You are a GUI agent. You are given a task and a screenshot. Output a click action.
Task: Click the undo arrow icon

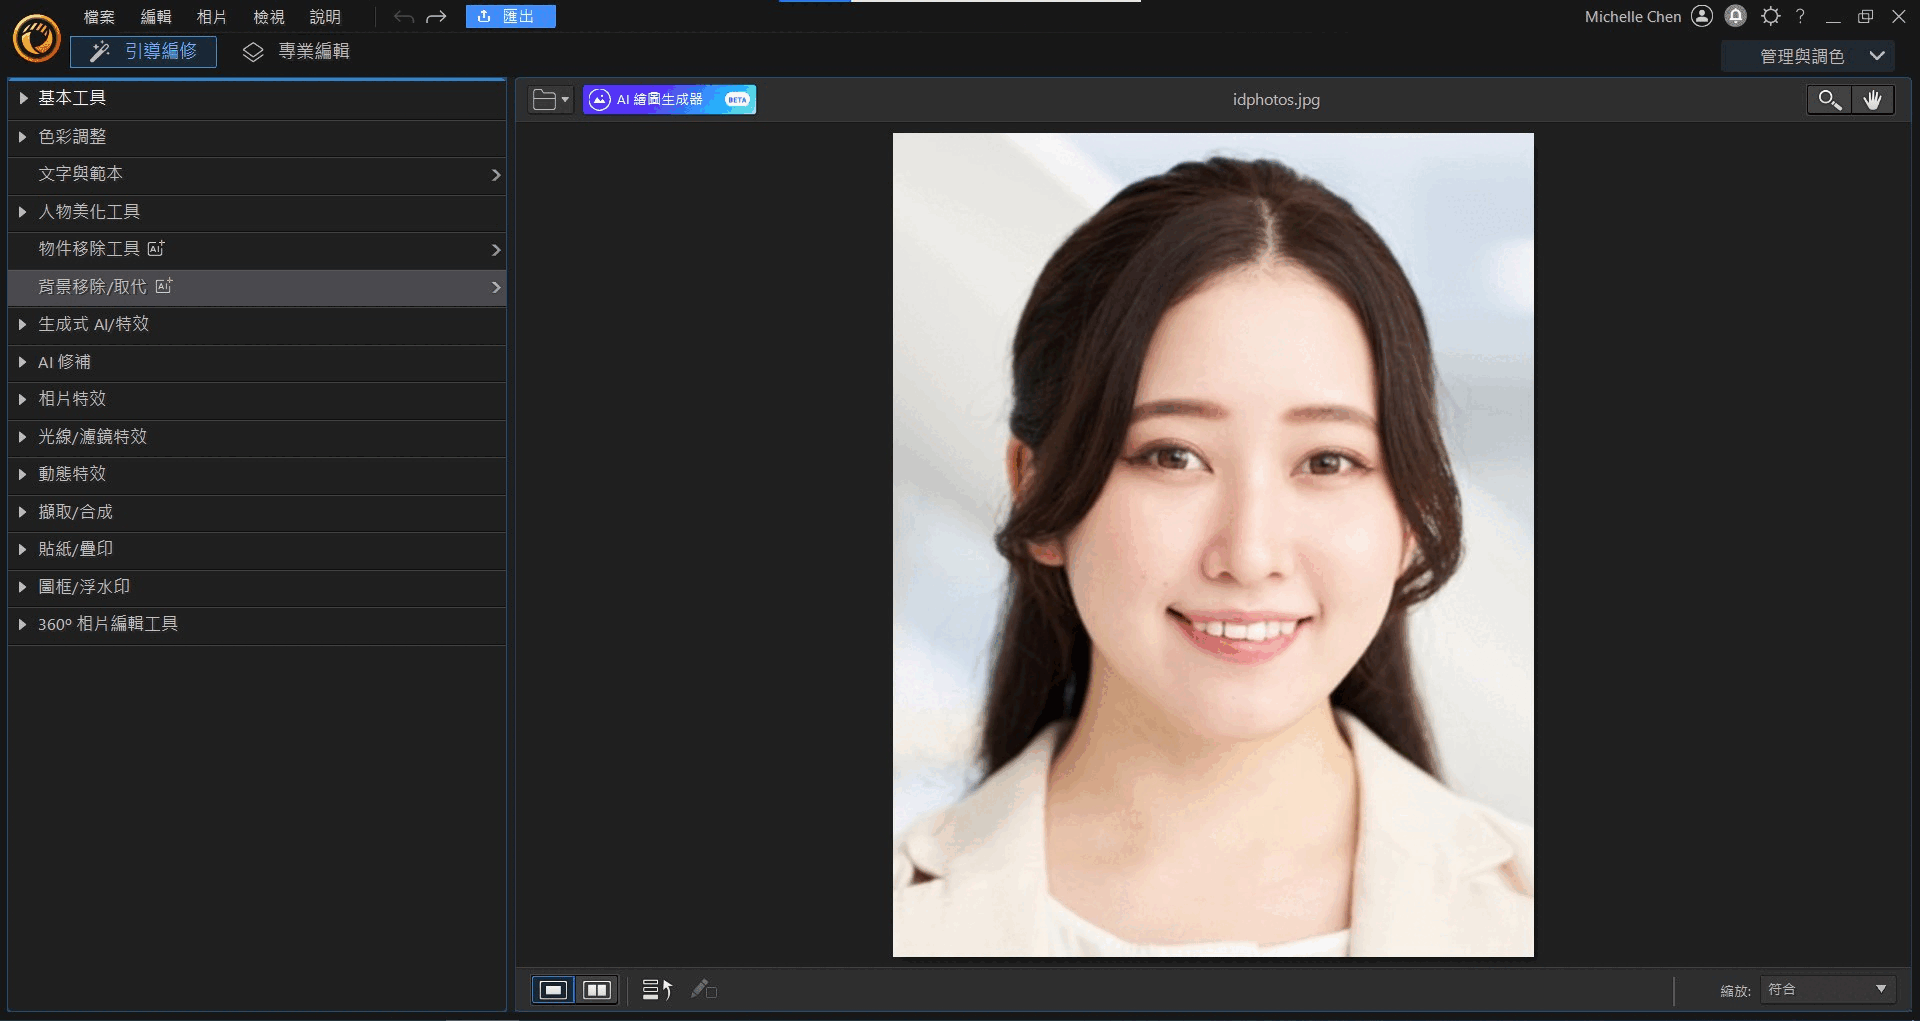pyautogui.click(x=403, y=17)
